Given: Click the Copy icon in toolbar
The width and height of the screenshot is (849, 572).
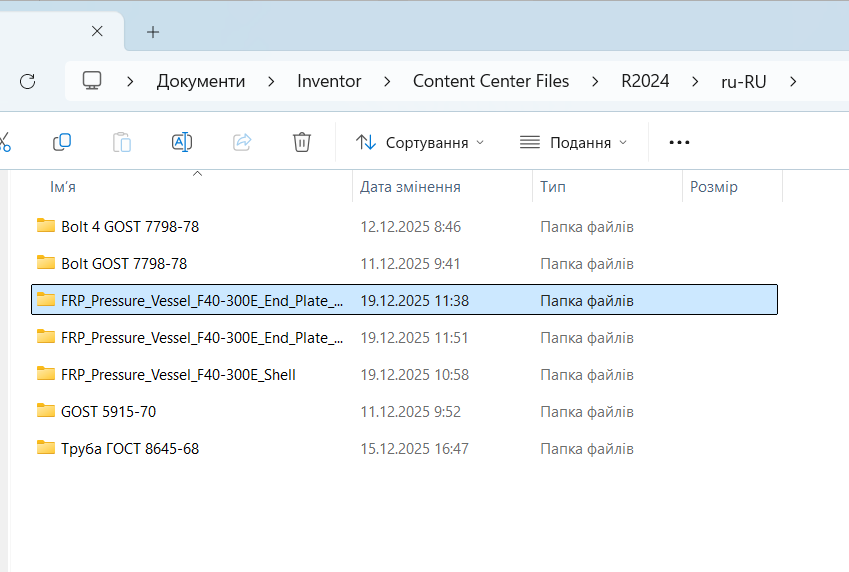Looking at the screenshot, I should (x=62, y=142).
